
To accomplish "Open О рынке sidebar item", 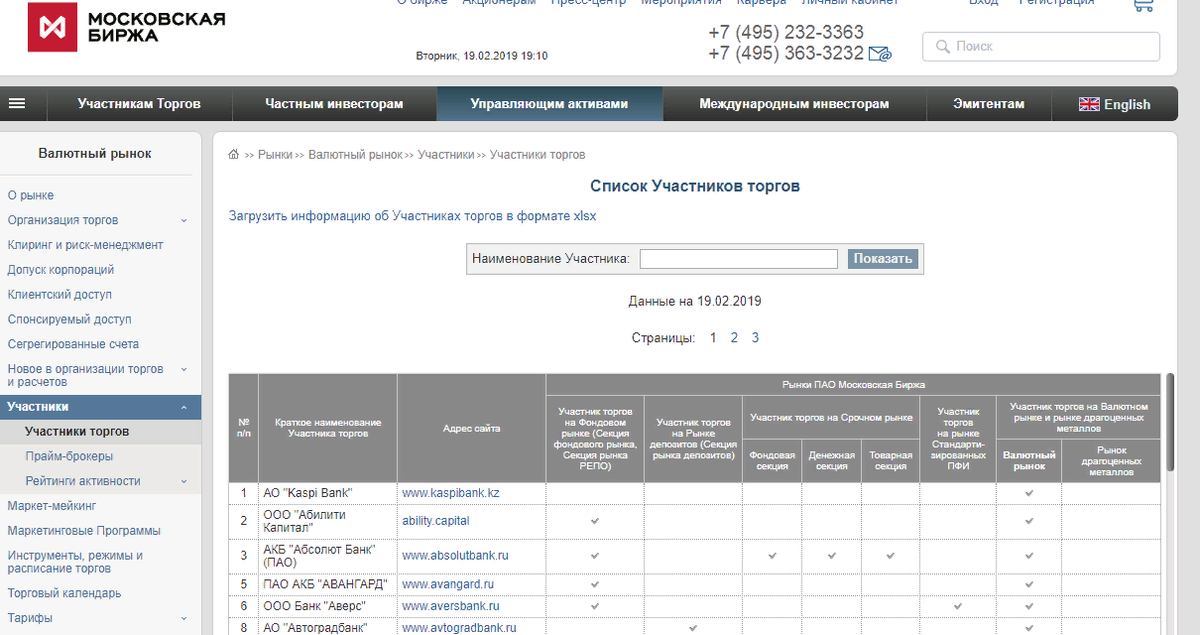I will [x=31, y=195].
